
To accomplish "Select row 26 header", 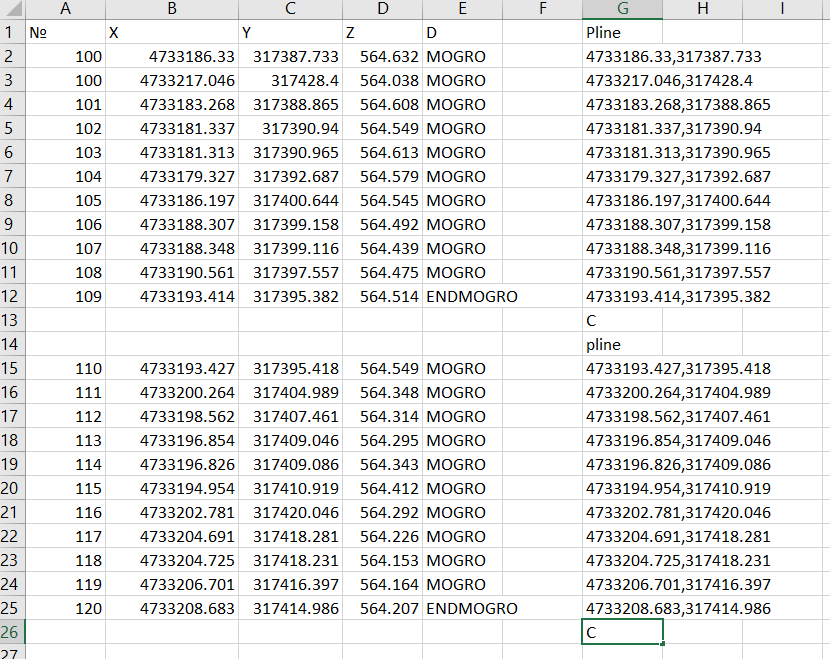I will click(x=12, y=632).
